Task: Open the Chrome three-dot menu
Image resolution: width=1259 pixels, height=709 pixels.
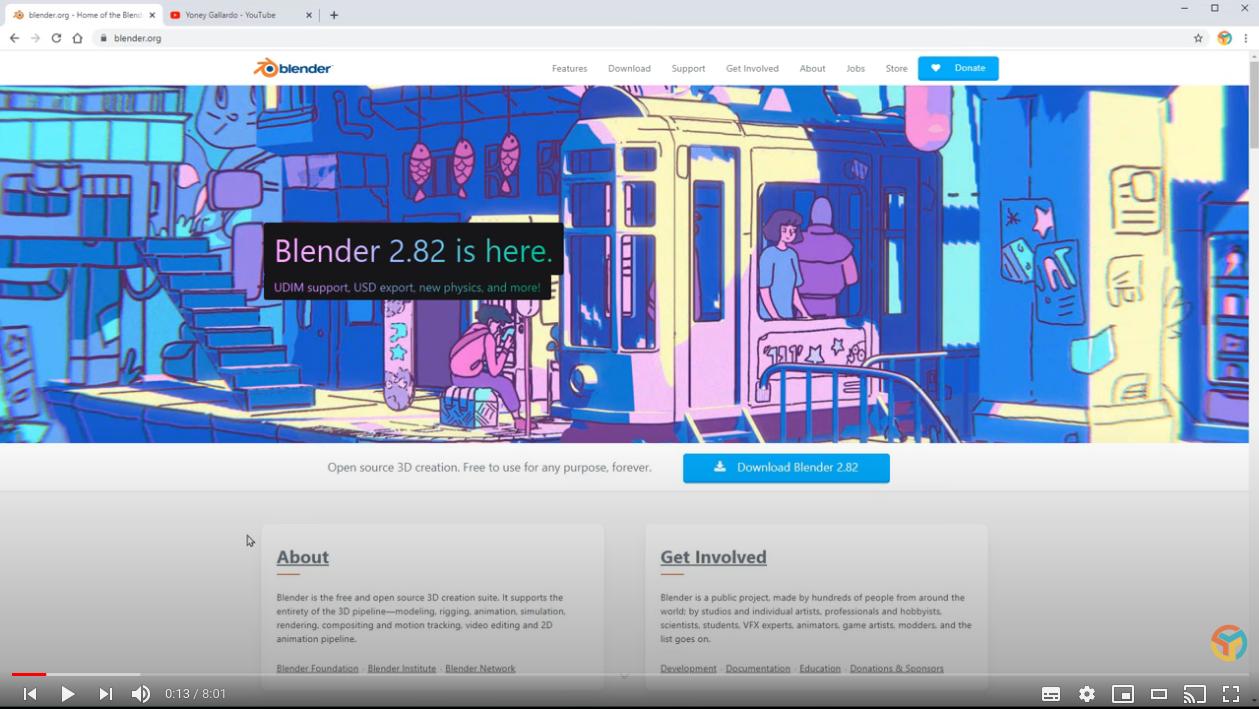Action: pos(1246,38)
